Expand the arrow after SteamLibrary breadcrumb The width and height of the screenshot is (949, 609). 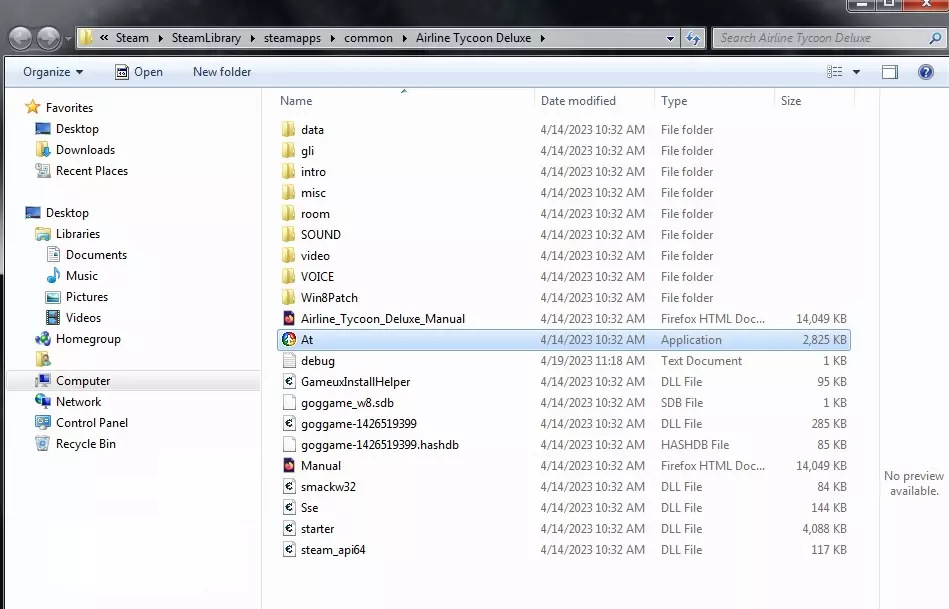coord(252,38)
